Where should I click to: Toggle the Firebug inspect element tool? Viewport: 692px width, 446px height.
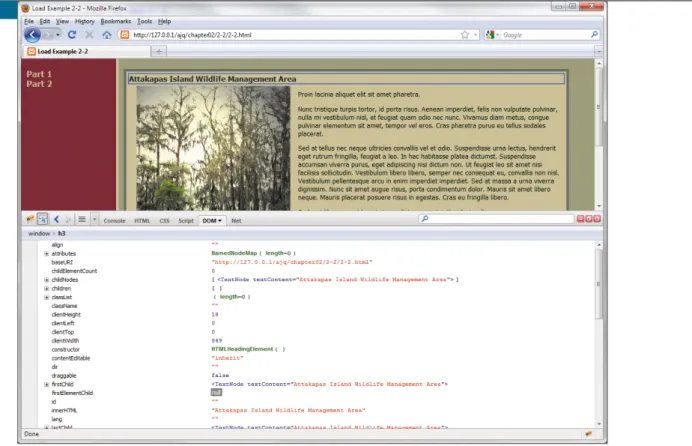[43, 219]
